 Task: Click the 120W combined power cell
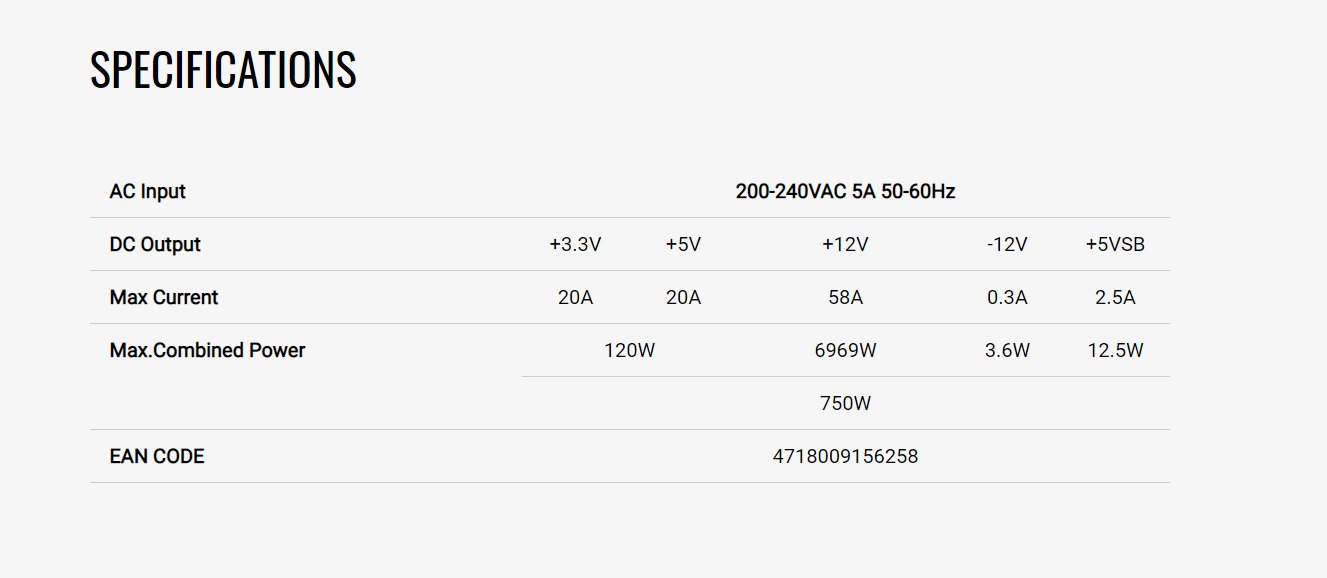tap(629, 350)
